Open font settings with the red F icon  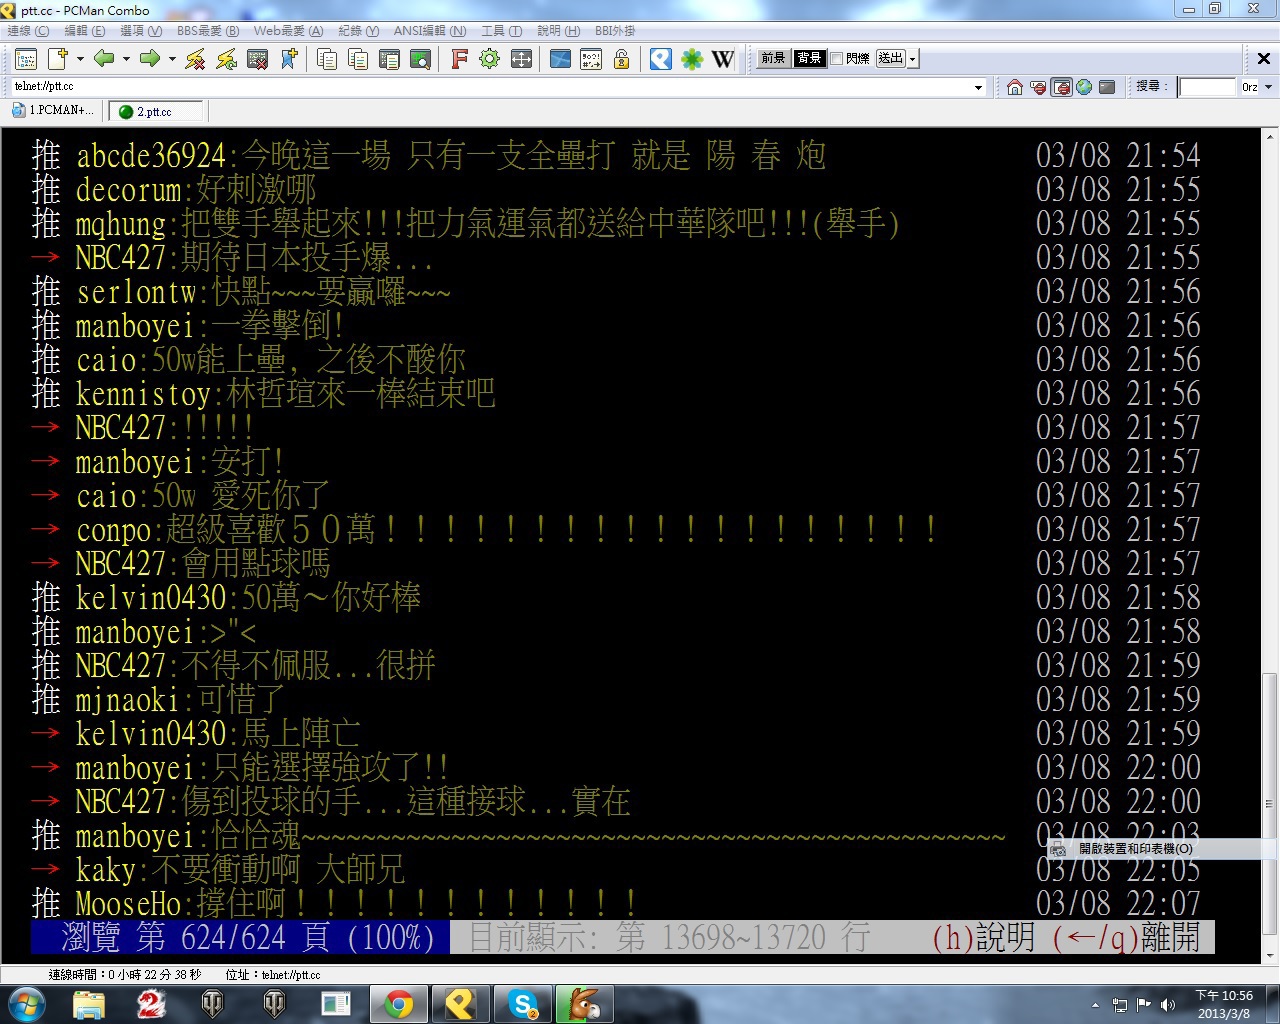pyautogui.click(x=459, y=59)
